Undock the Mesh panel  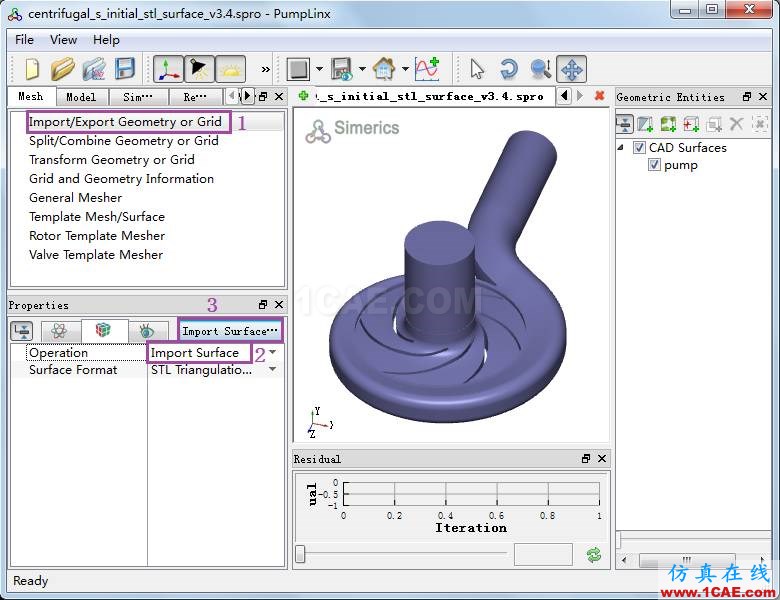(x=264, y=97)
